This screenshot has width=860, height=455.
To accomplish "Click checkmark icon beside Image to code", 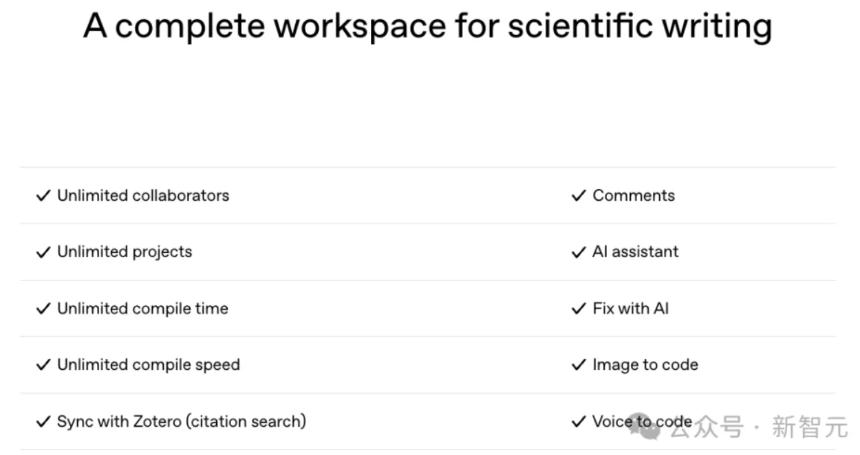I will pos(578,365).
